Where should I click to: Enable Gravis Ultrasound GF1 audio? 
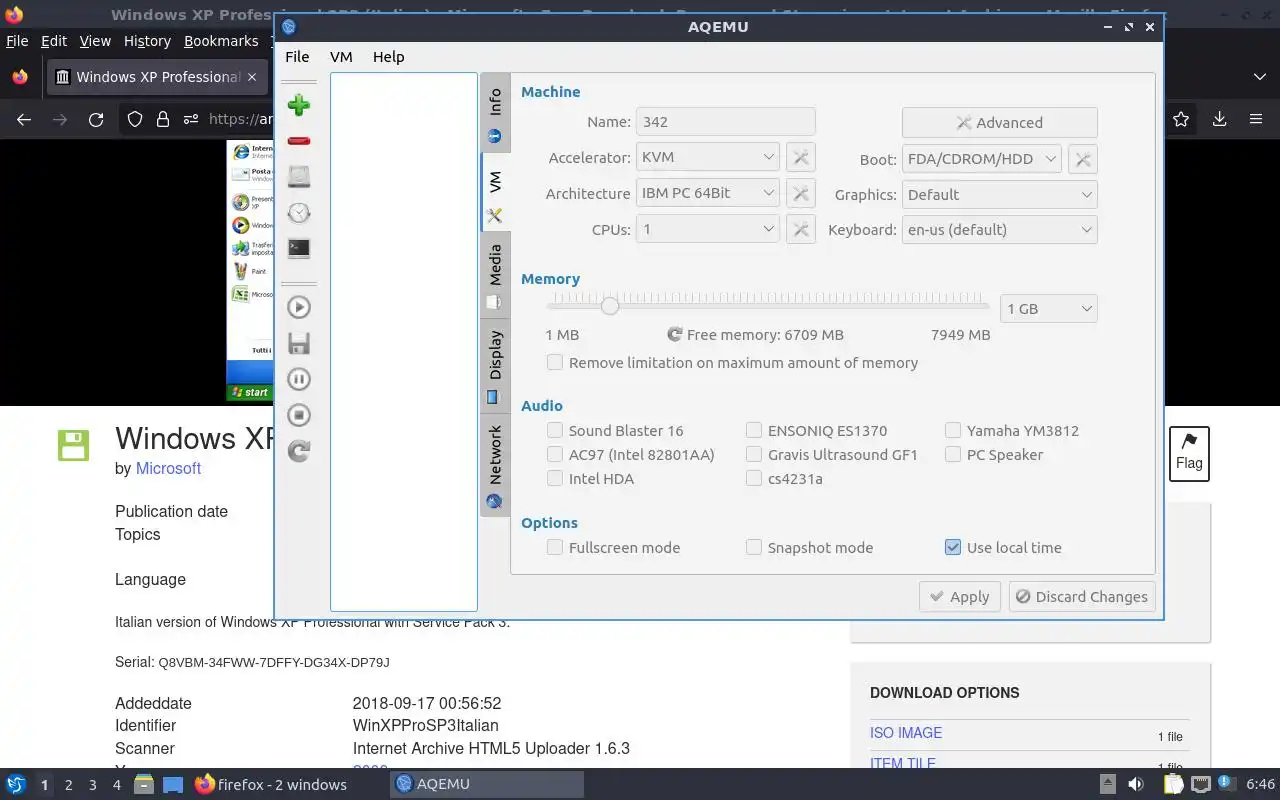(754, 455)
